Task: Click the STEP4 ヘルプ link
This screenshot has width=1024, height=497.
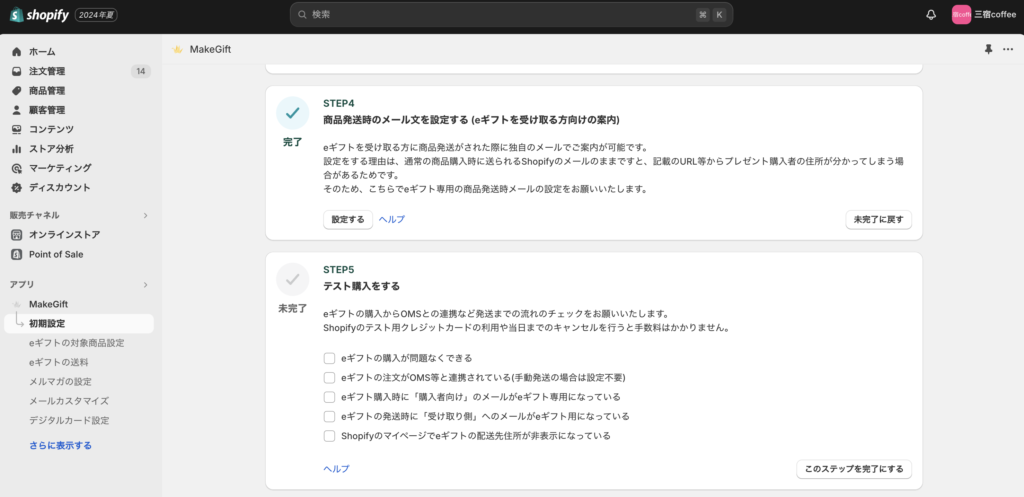Action: 392,219
